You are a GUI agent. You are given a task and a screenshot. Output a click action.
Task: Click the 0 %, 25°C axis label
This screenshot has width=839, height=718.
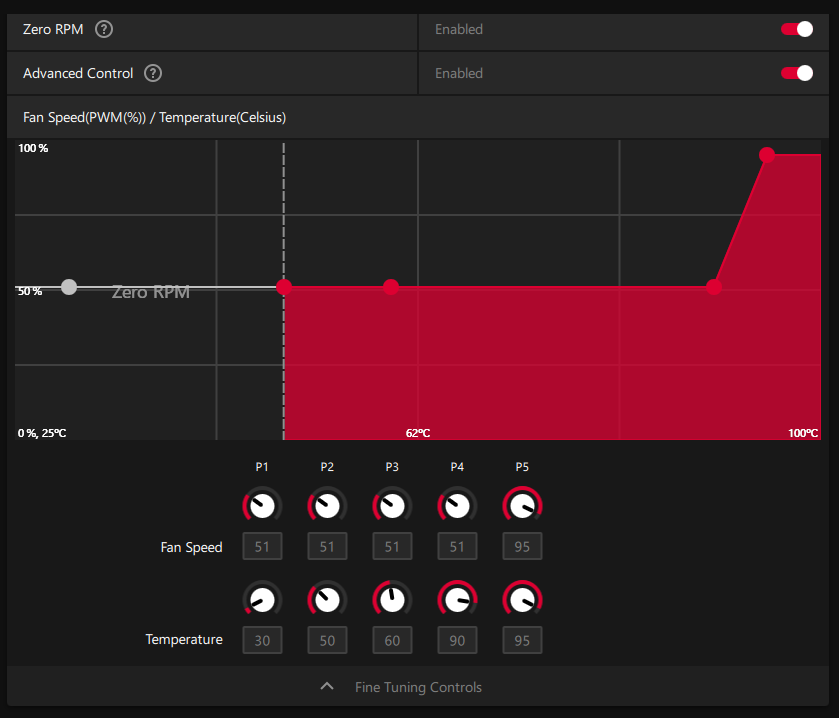pos(42,433)
